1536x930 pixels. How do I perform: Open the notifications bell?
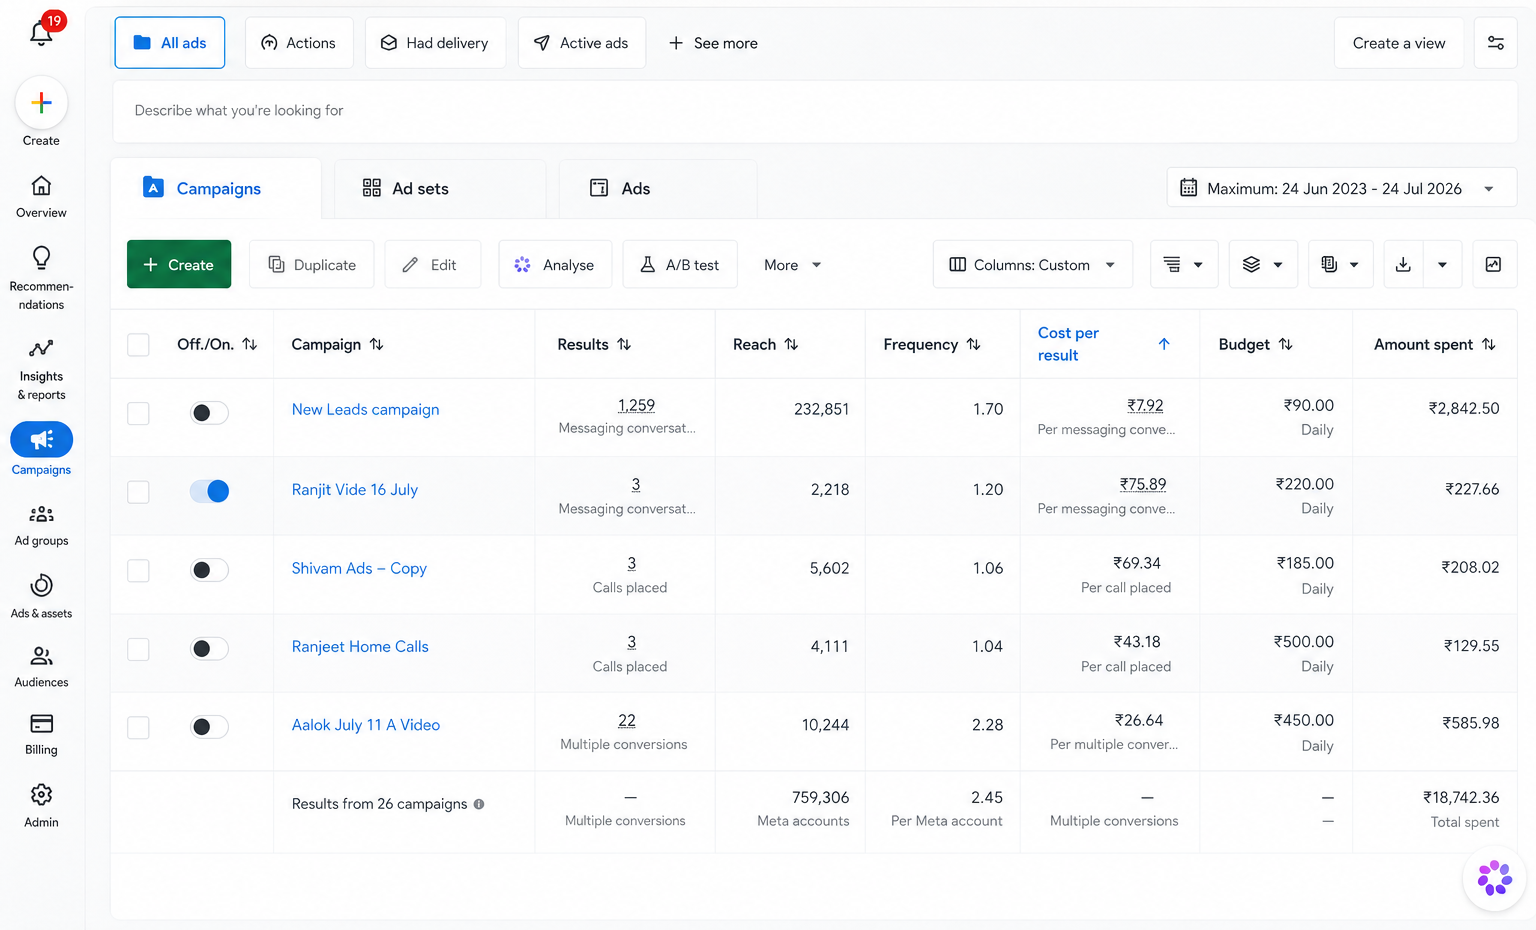tap(41, 33)
